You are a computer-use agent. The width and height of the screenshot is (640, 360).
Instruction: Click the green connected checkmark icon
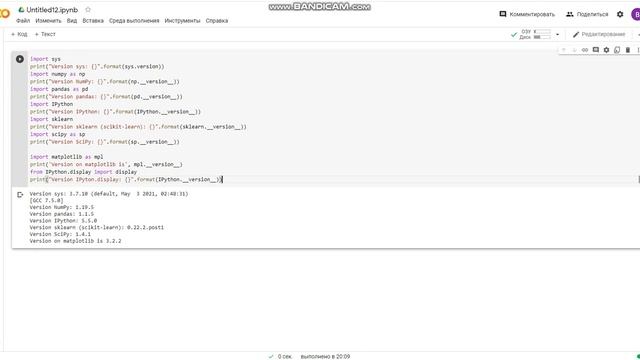coord(514,35)
